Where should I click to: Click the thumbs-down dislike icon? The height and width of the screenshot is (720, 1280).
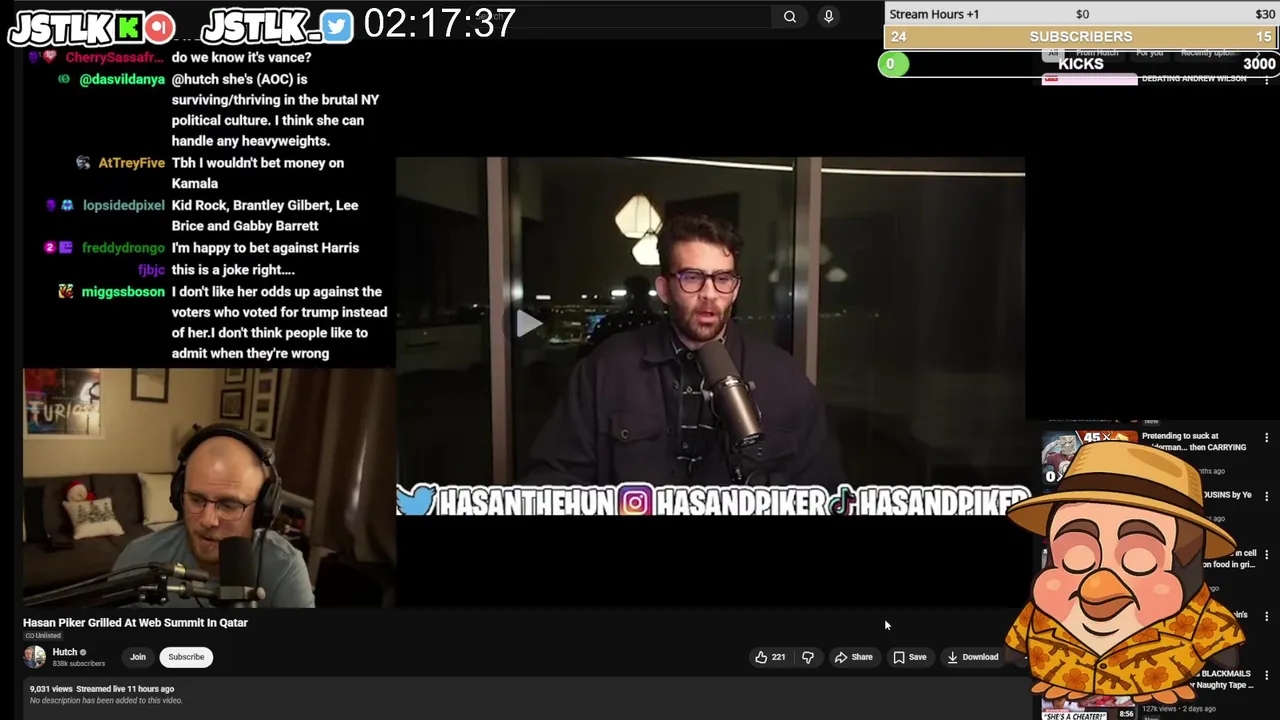[808, 657]
